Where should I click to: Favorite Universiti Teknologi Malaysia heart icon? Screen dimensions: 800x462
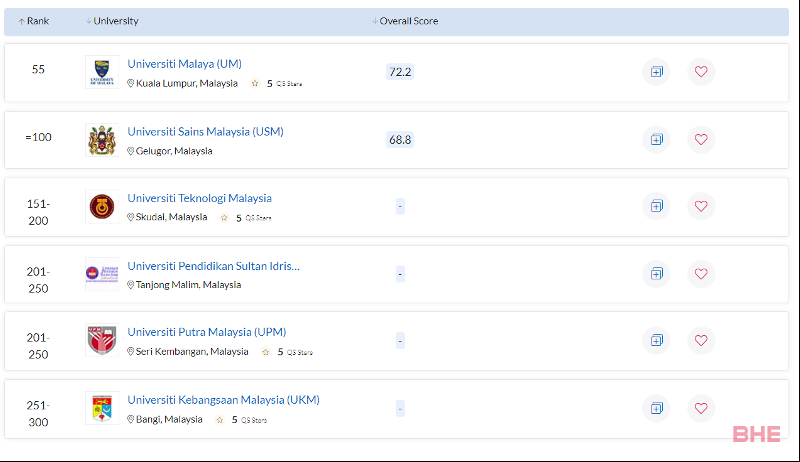[x=701, y=206]
